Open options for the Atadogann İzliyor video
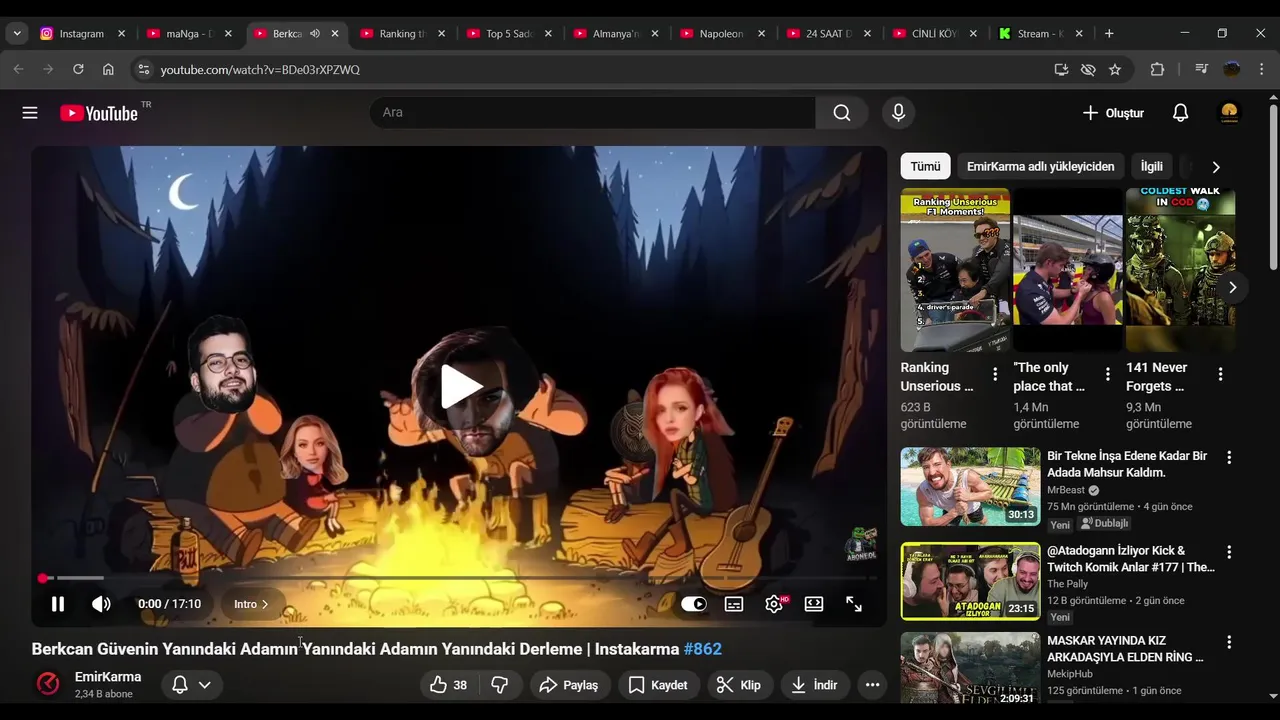Screen dimensions: 1280x720 click(1229, 552)
